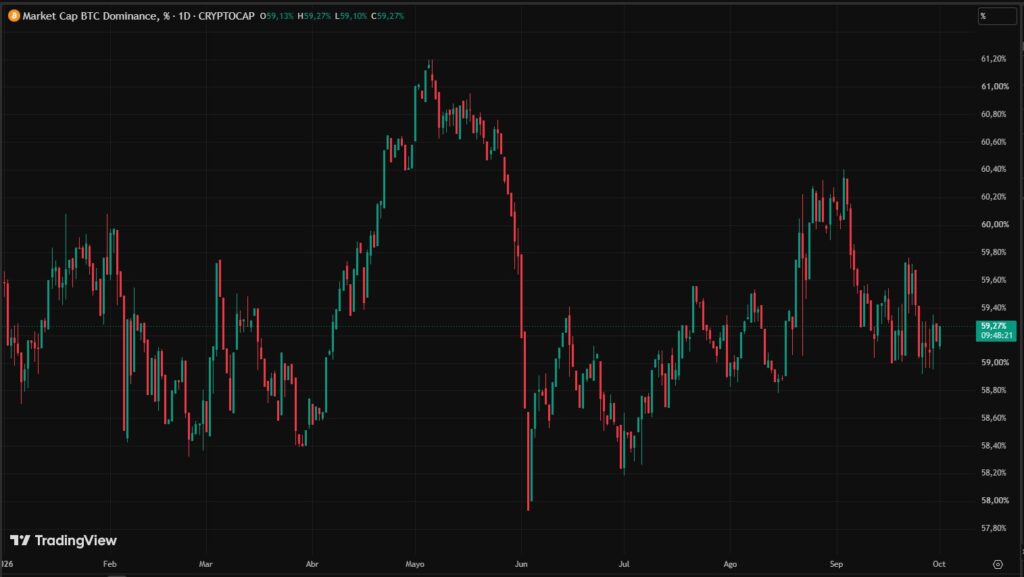Click the 60,20% price scale label
The height and width of the screenshot is (577, 1024).
993,196
